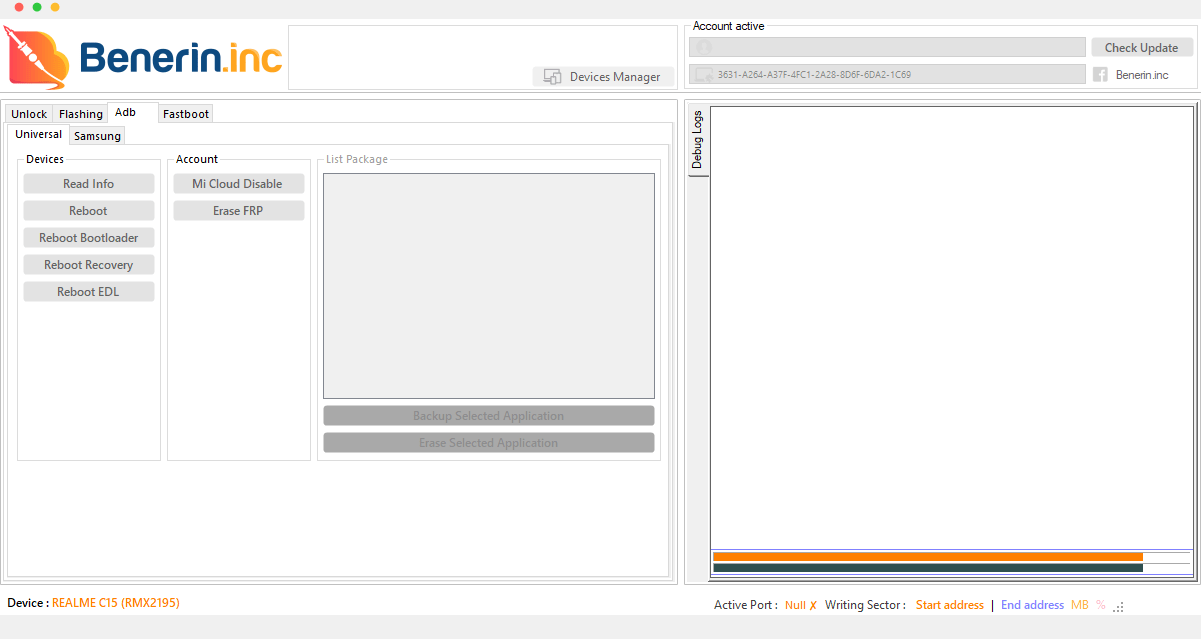Open the Start address link
The height and width of the screenshot is (639, 1201).
coord(949,604)
